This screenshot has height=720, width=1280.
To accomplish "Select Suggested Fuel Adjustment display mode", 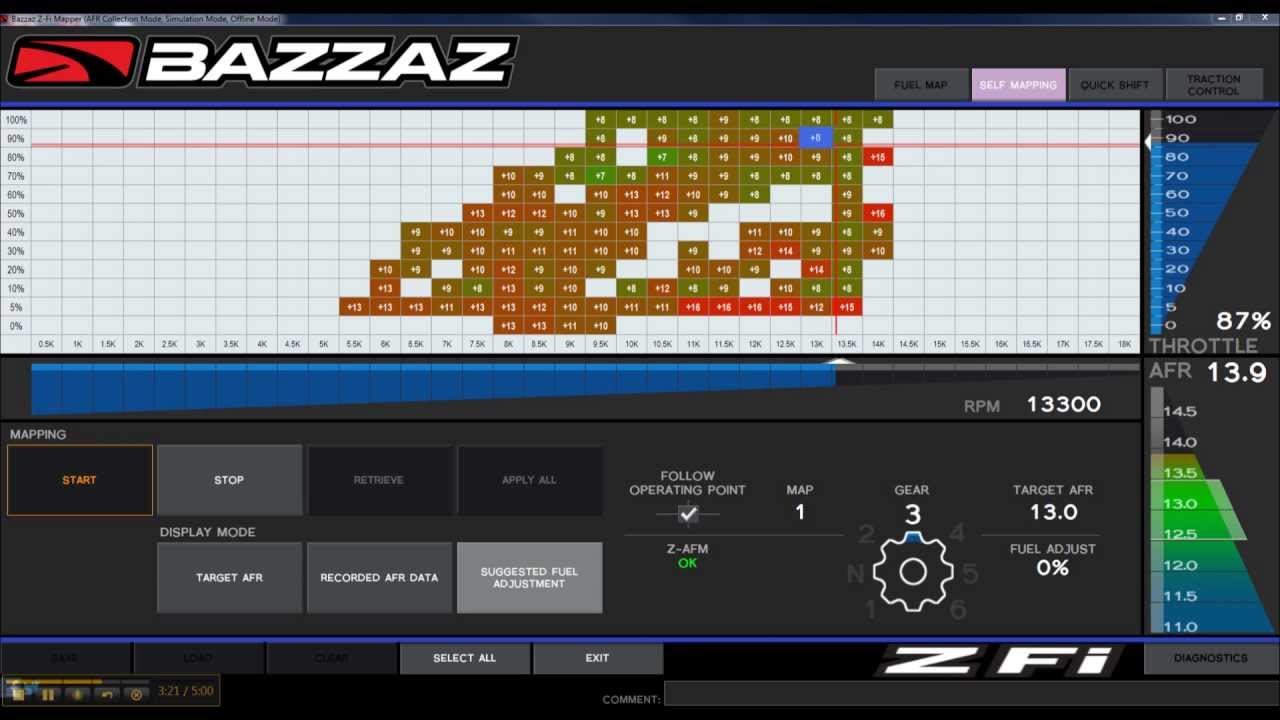I will click(529, 577).
